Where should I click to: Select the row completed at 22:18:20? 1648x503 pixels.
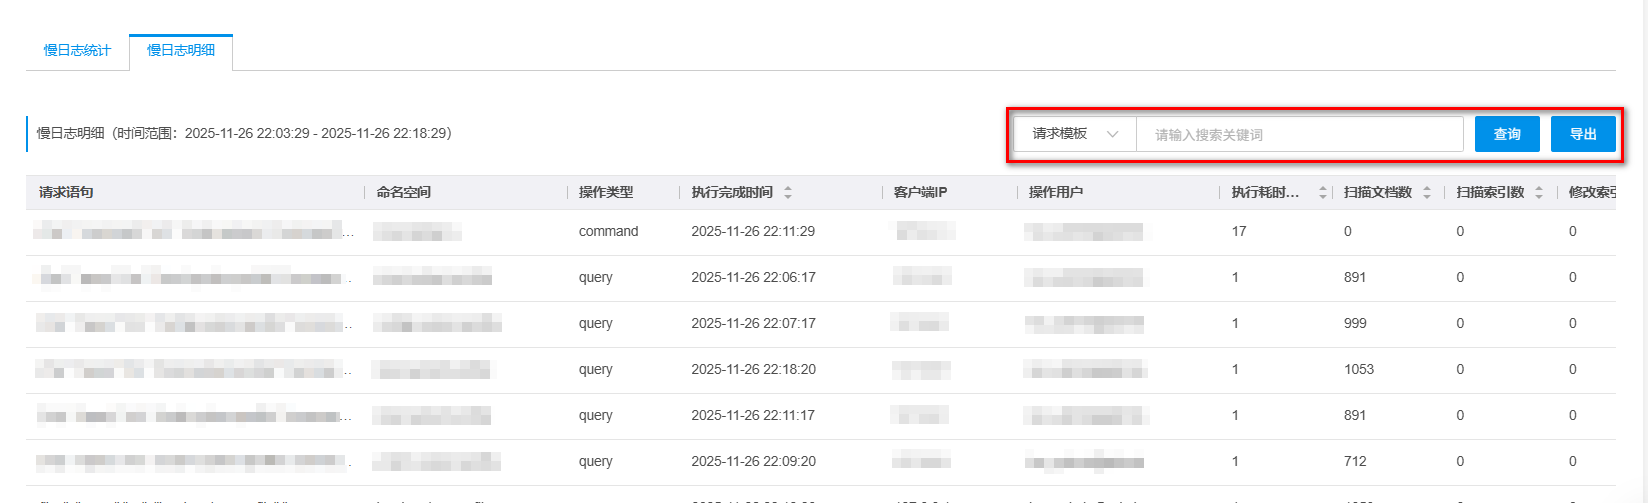(x=753, y=369)
